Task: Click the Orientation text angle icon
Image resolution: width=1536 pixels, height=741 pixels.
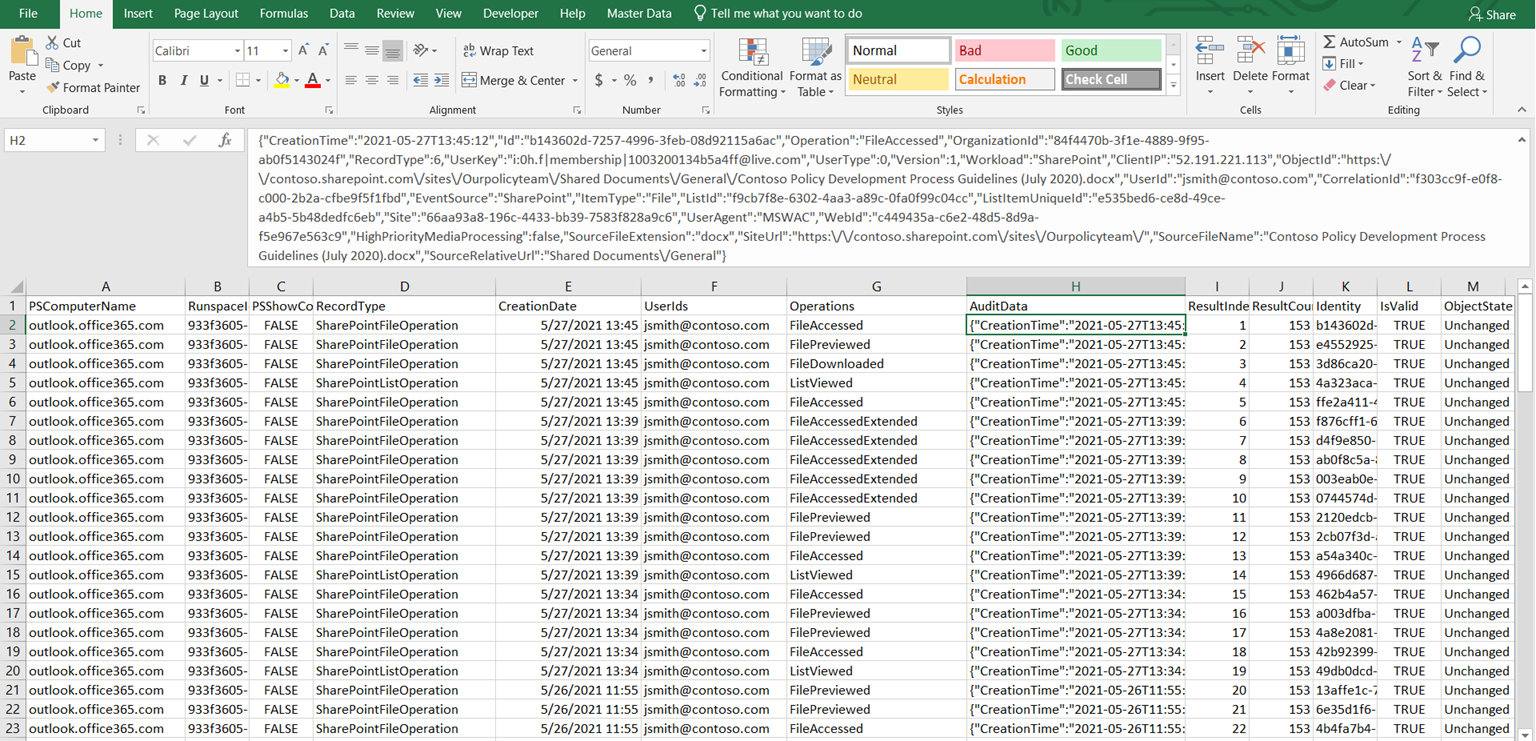Action: (x=421, y=50)
